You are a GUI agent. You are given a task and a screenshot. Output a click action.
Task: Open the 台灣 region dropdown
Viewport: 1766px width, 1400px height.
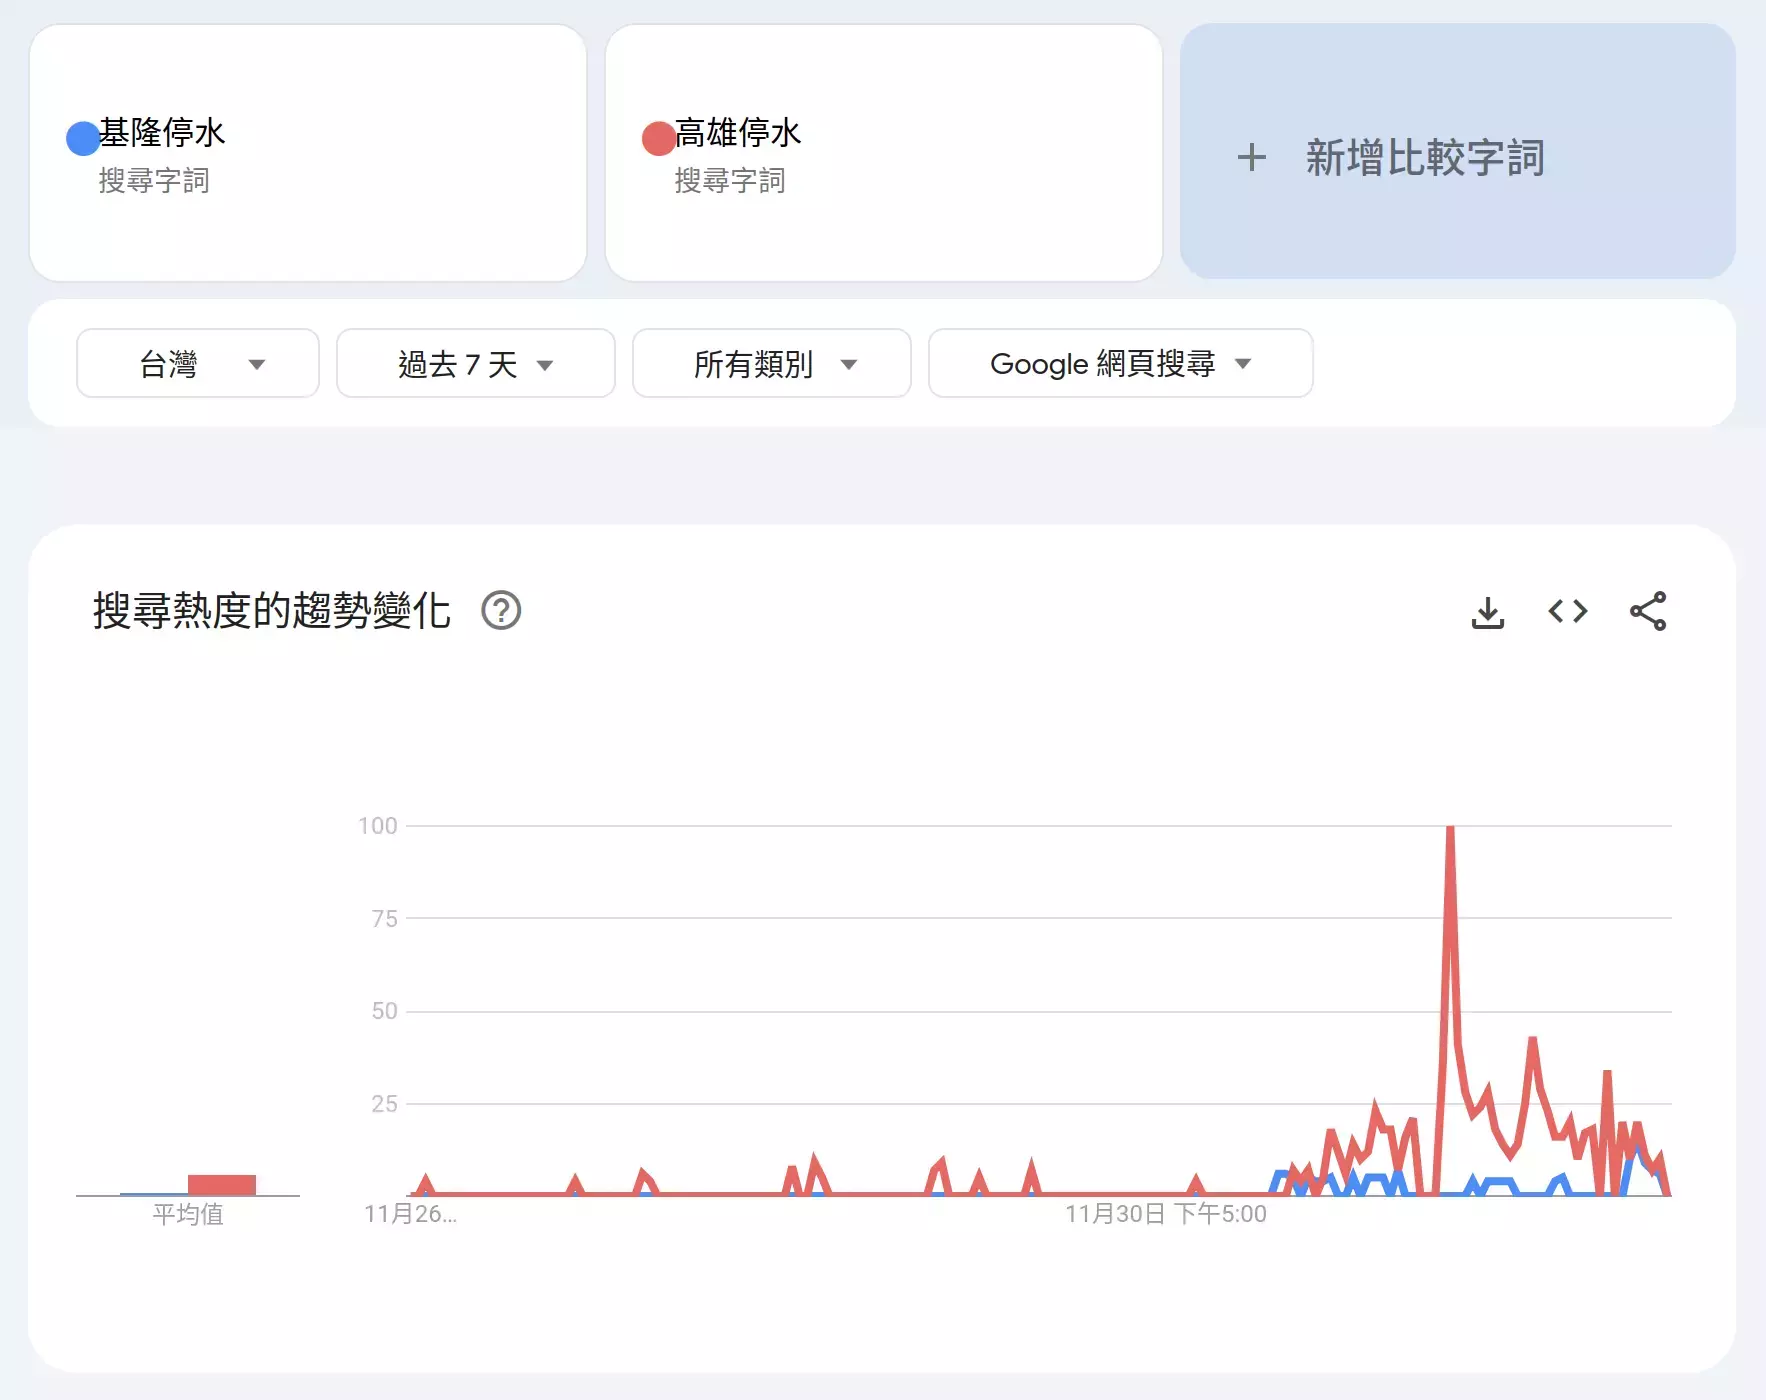point(198,364)
